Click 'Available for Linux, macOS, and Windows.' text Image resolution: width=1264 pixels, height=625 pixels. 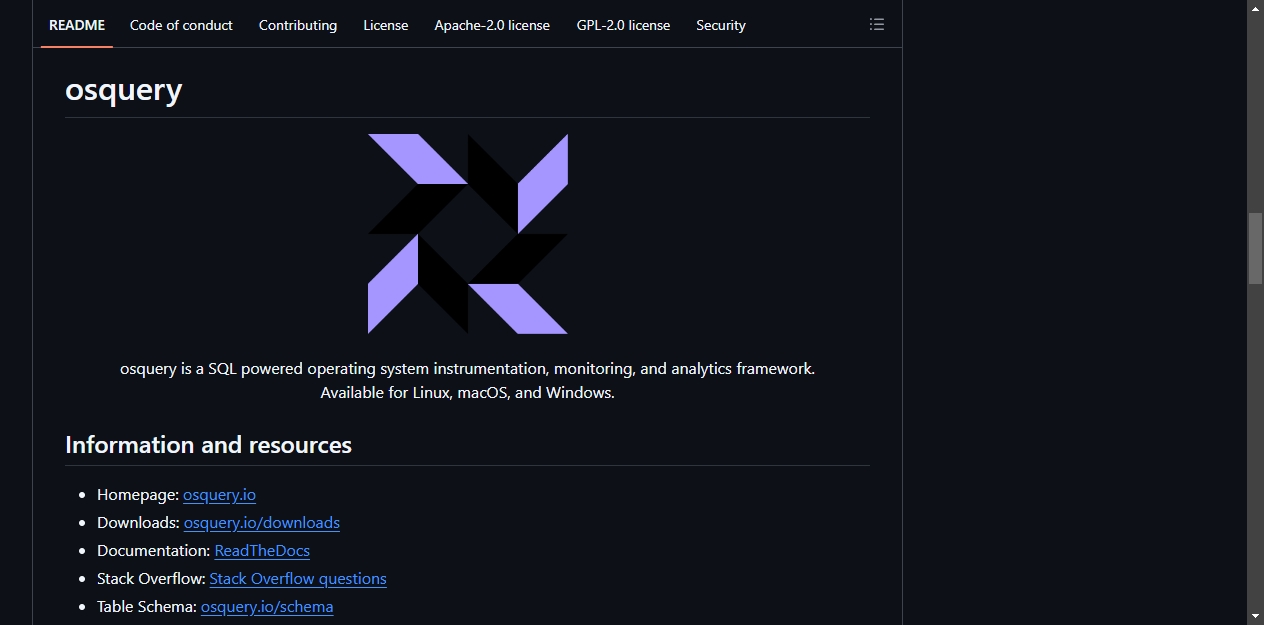[x=467, y=393]
